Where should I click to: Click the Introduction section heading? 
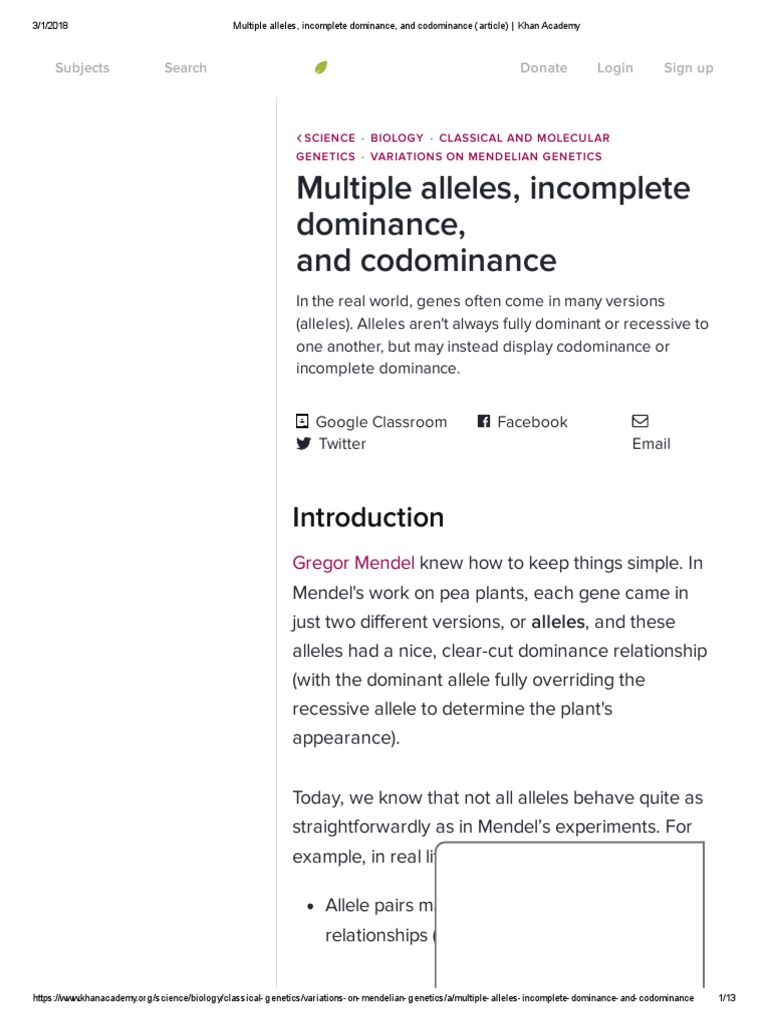pyautogui.click(x=368, y=517)
